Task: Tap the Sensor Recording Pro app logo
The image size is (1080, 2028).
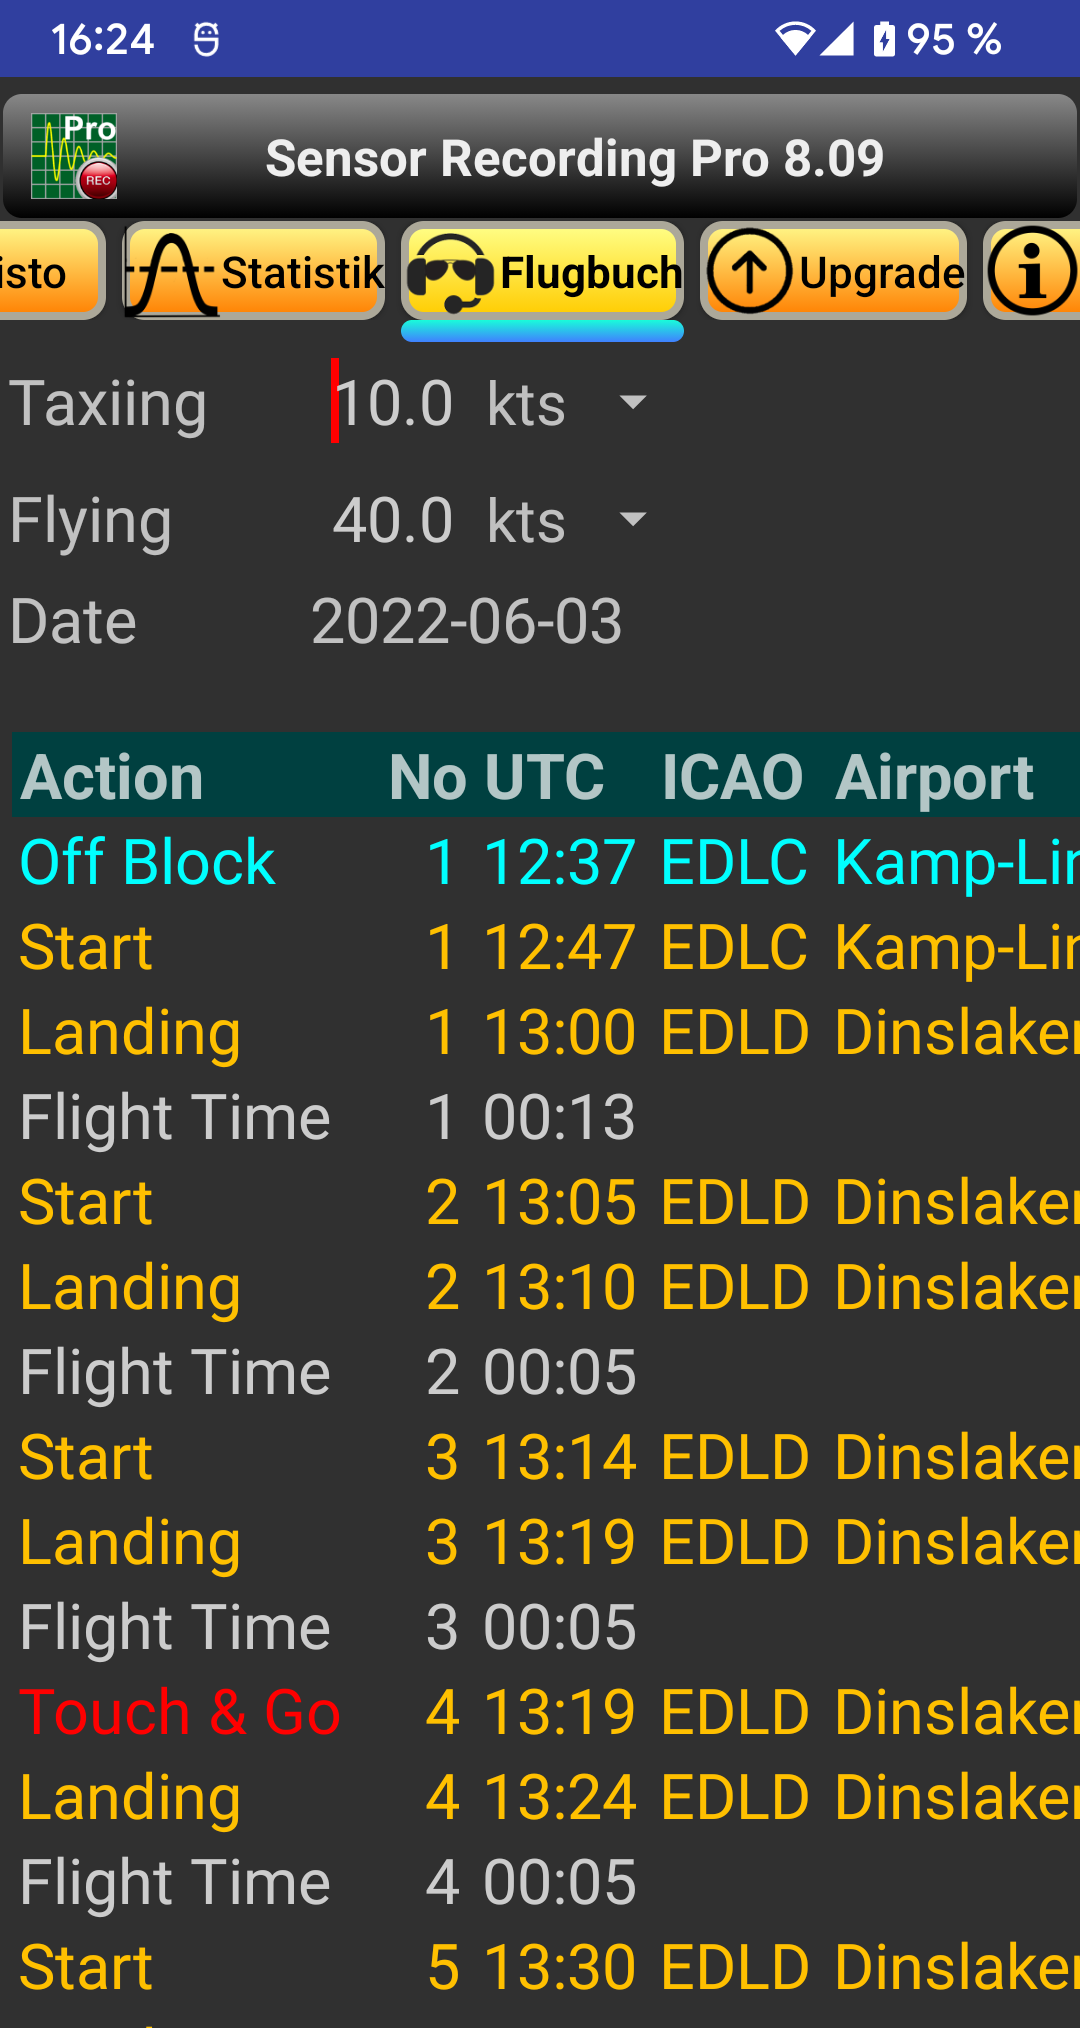Action: click(72, 156)
